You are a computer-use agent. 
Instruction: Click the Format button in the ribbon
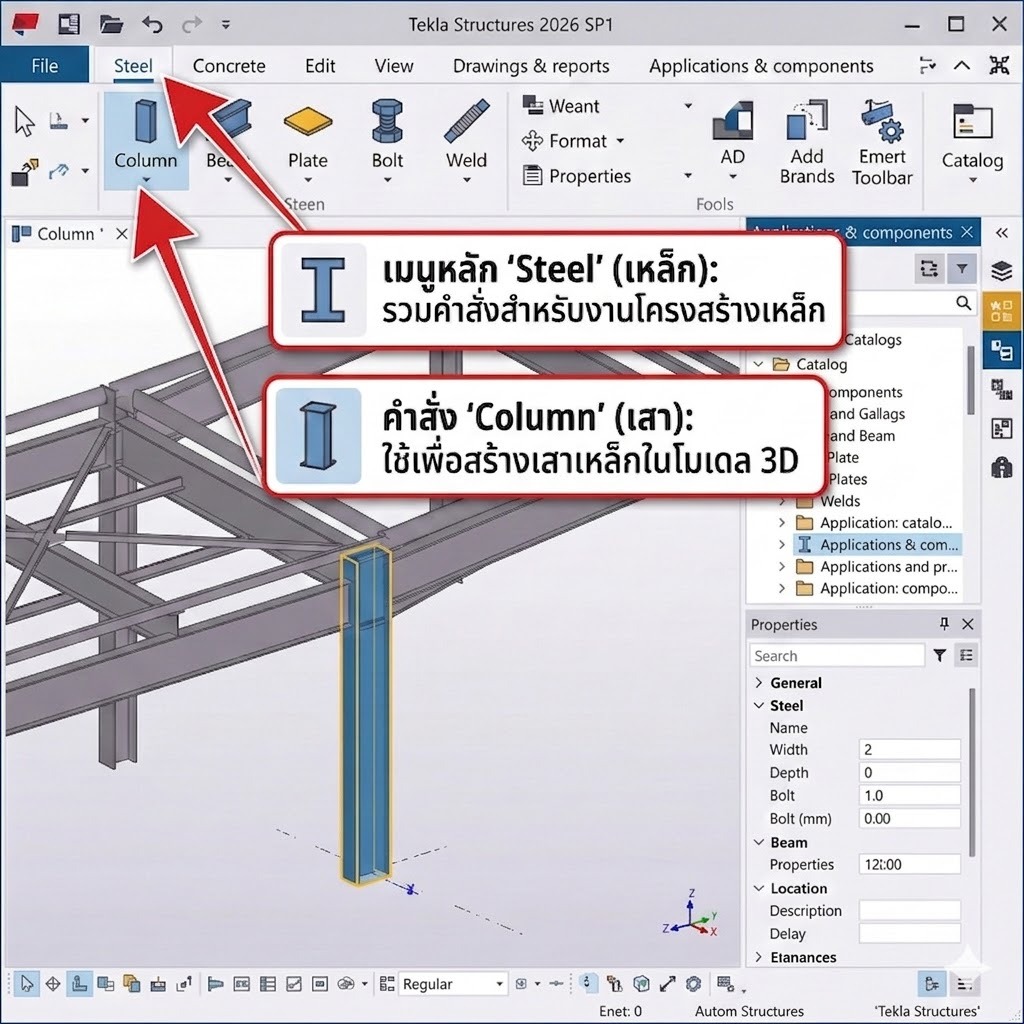(x=566, y=140)
